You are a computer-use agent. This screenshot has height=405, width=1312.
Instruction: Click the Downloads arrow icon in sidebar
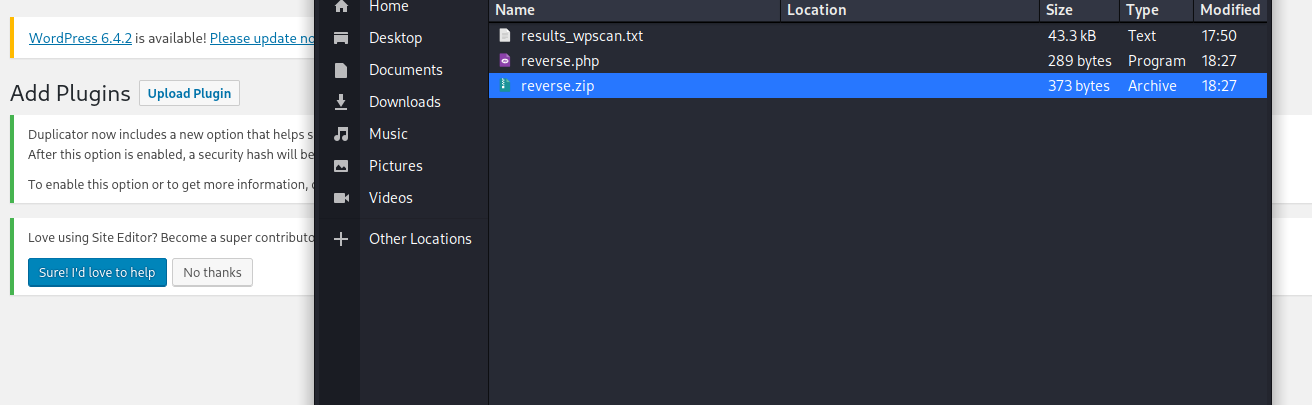341,102
